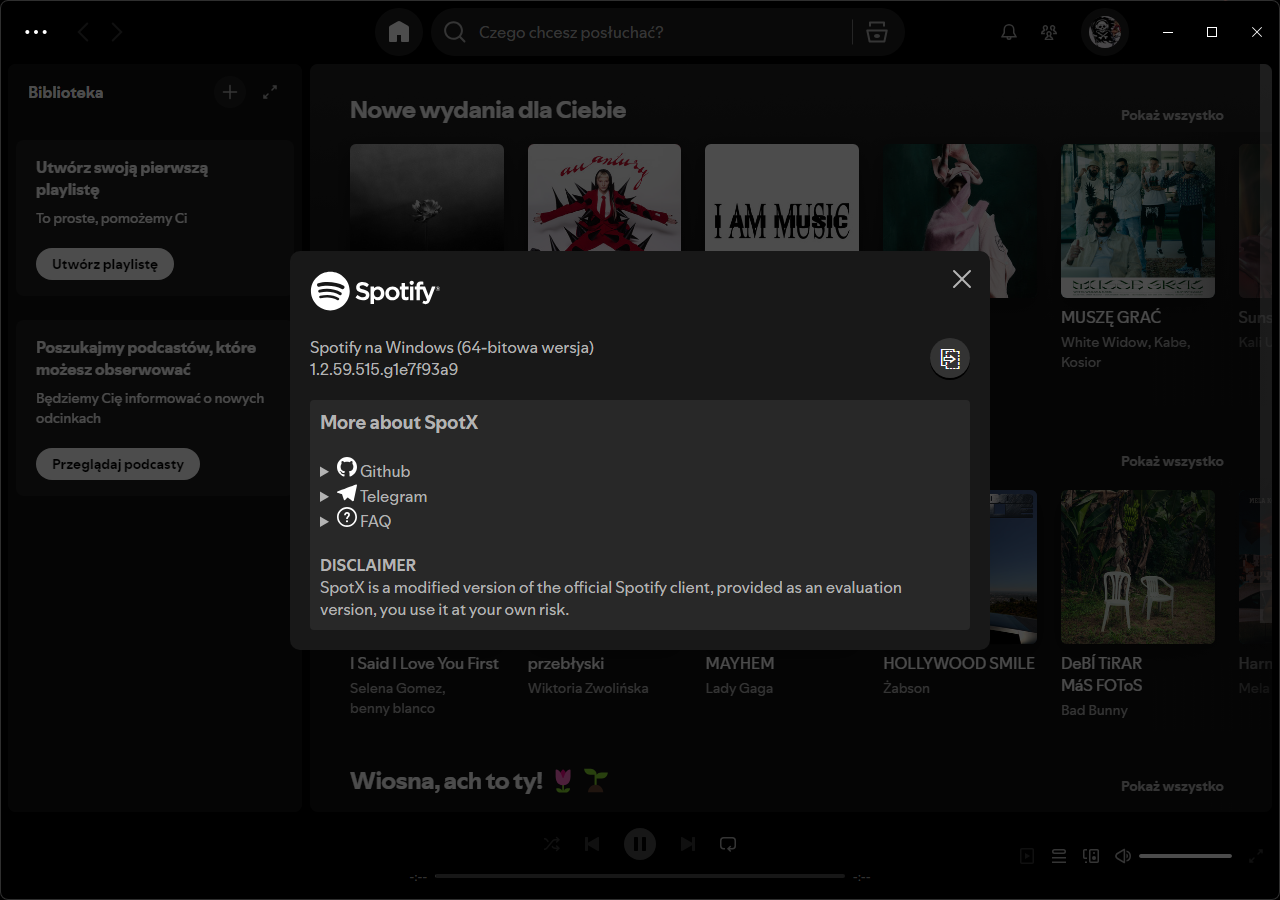Open artist Bad Bunny
Screen dimensions: 1280x900
(1094, 710)
